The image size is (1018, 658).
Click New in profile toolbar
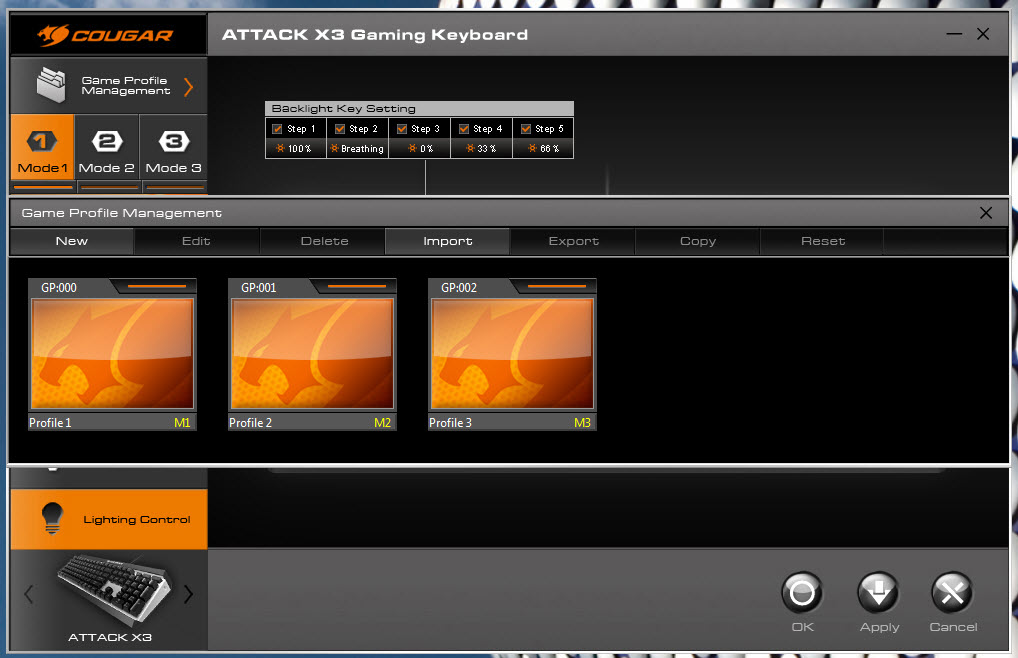[71, 241]
